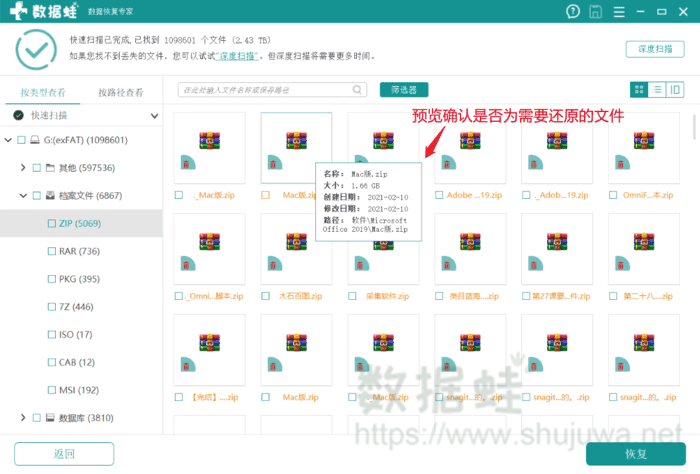Click the Adob...19.zip file name
Image resolution: width=700 pixels, height=474 pixels.
562,195
